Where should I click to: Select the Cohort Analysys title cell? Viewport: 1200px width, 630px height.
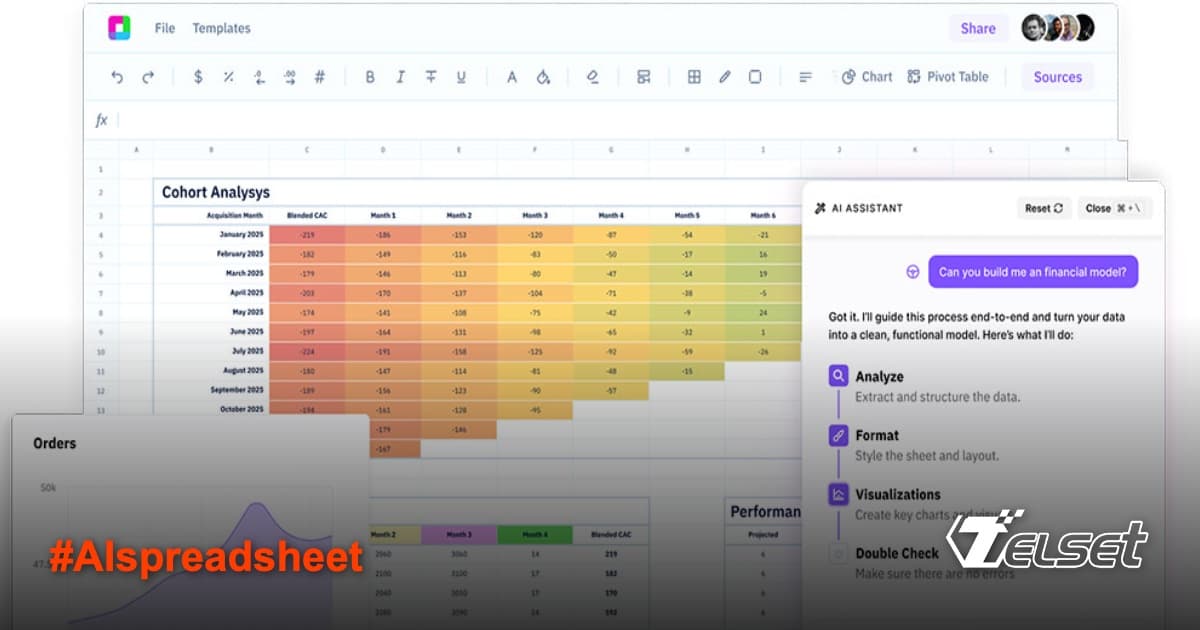216,192
